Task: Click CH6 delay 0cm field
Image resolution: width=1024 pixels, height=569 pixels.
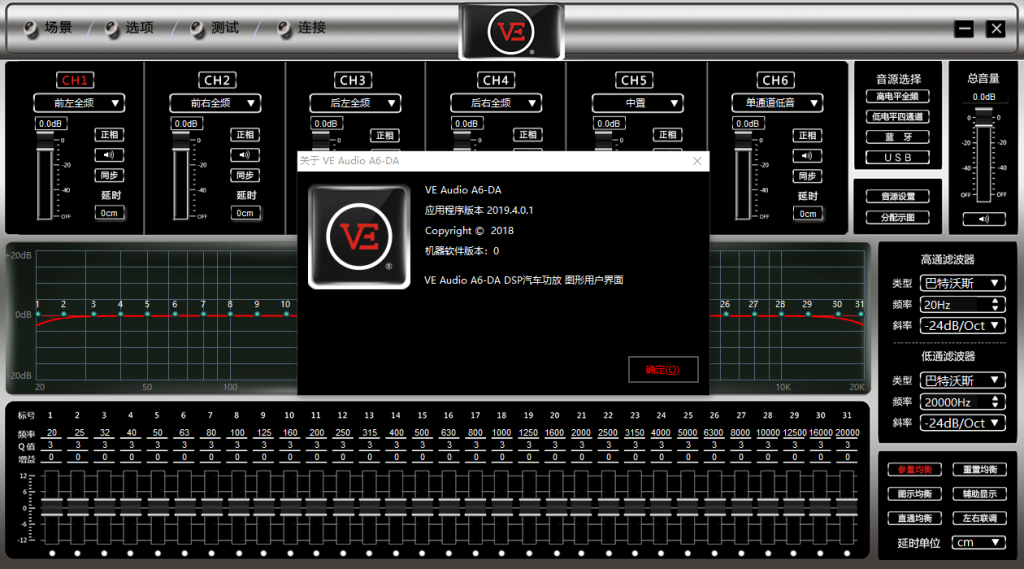Action: click(x=807, y=214)
